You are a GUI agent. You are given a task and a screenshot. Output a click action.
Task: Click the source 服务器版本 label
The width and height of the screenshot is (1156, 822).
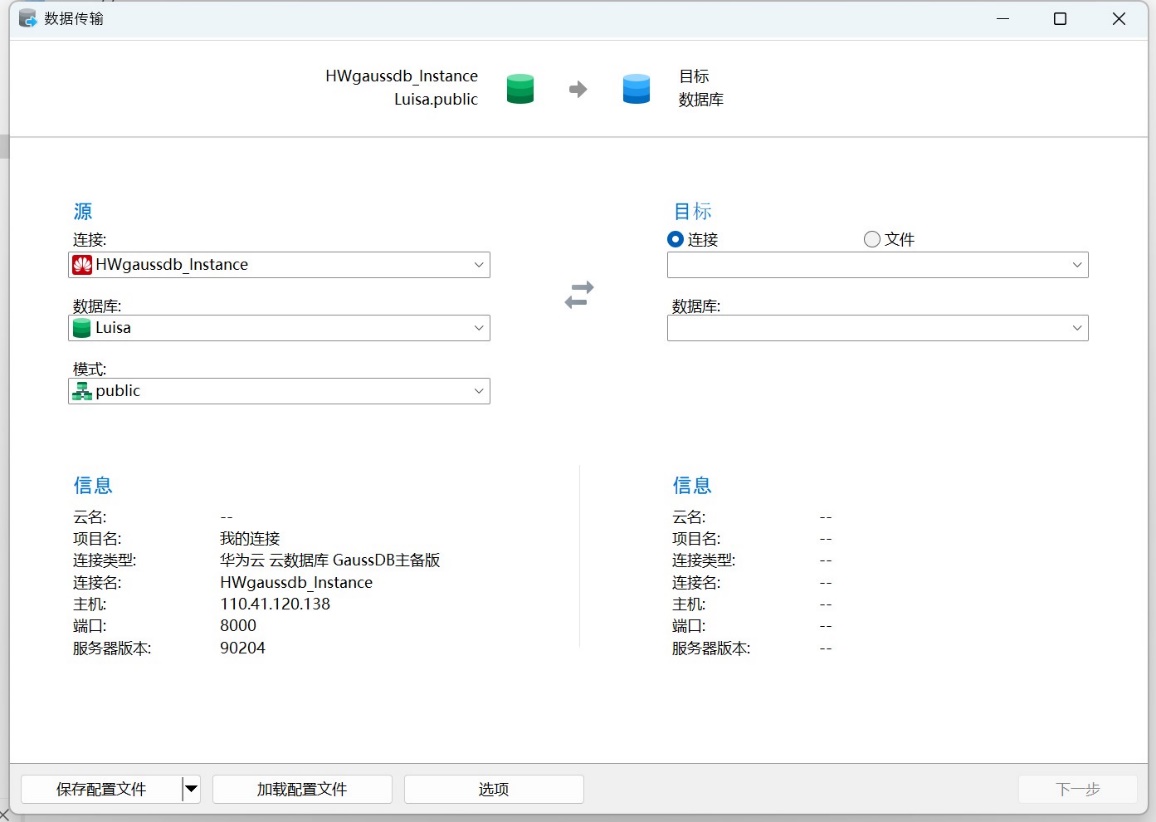112,648
